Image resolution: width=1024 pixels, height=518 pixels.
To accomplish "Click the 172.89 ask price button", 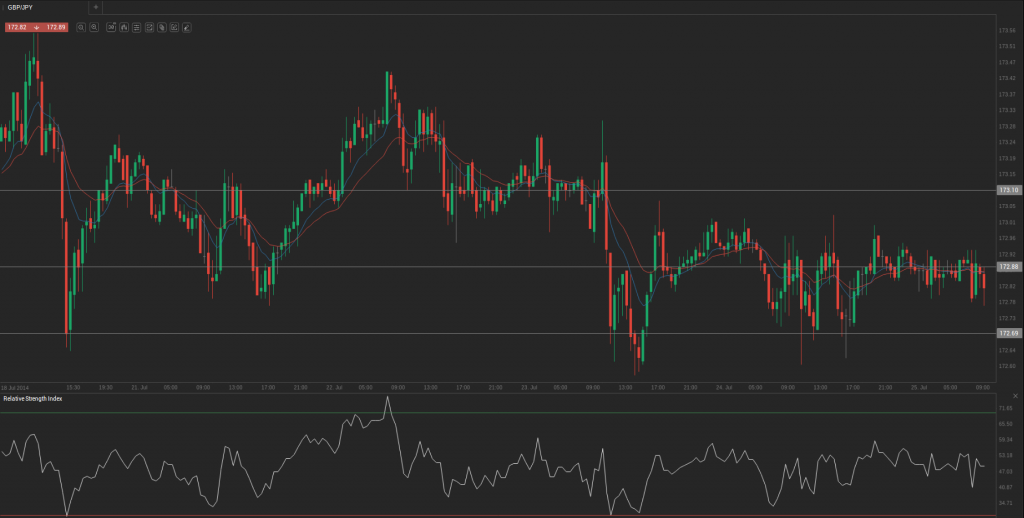I will (55, 27).
